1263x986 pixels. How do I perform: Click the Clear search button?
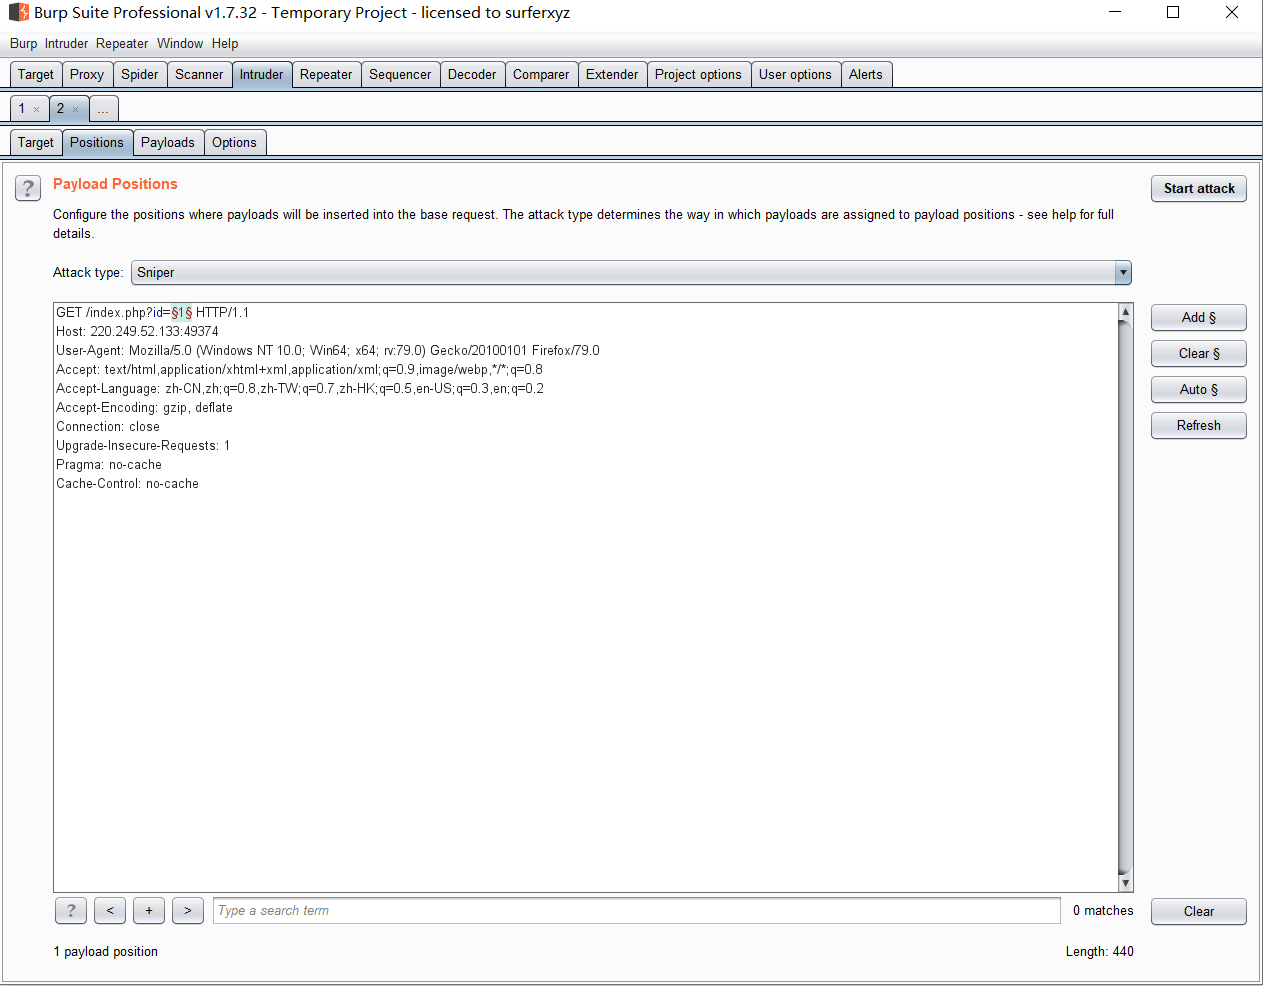pyautogui.click(x=1199, y=912)
